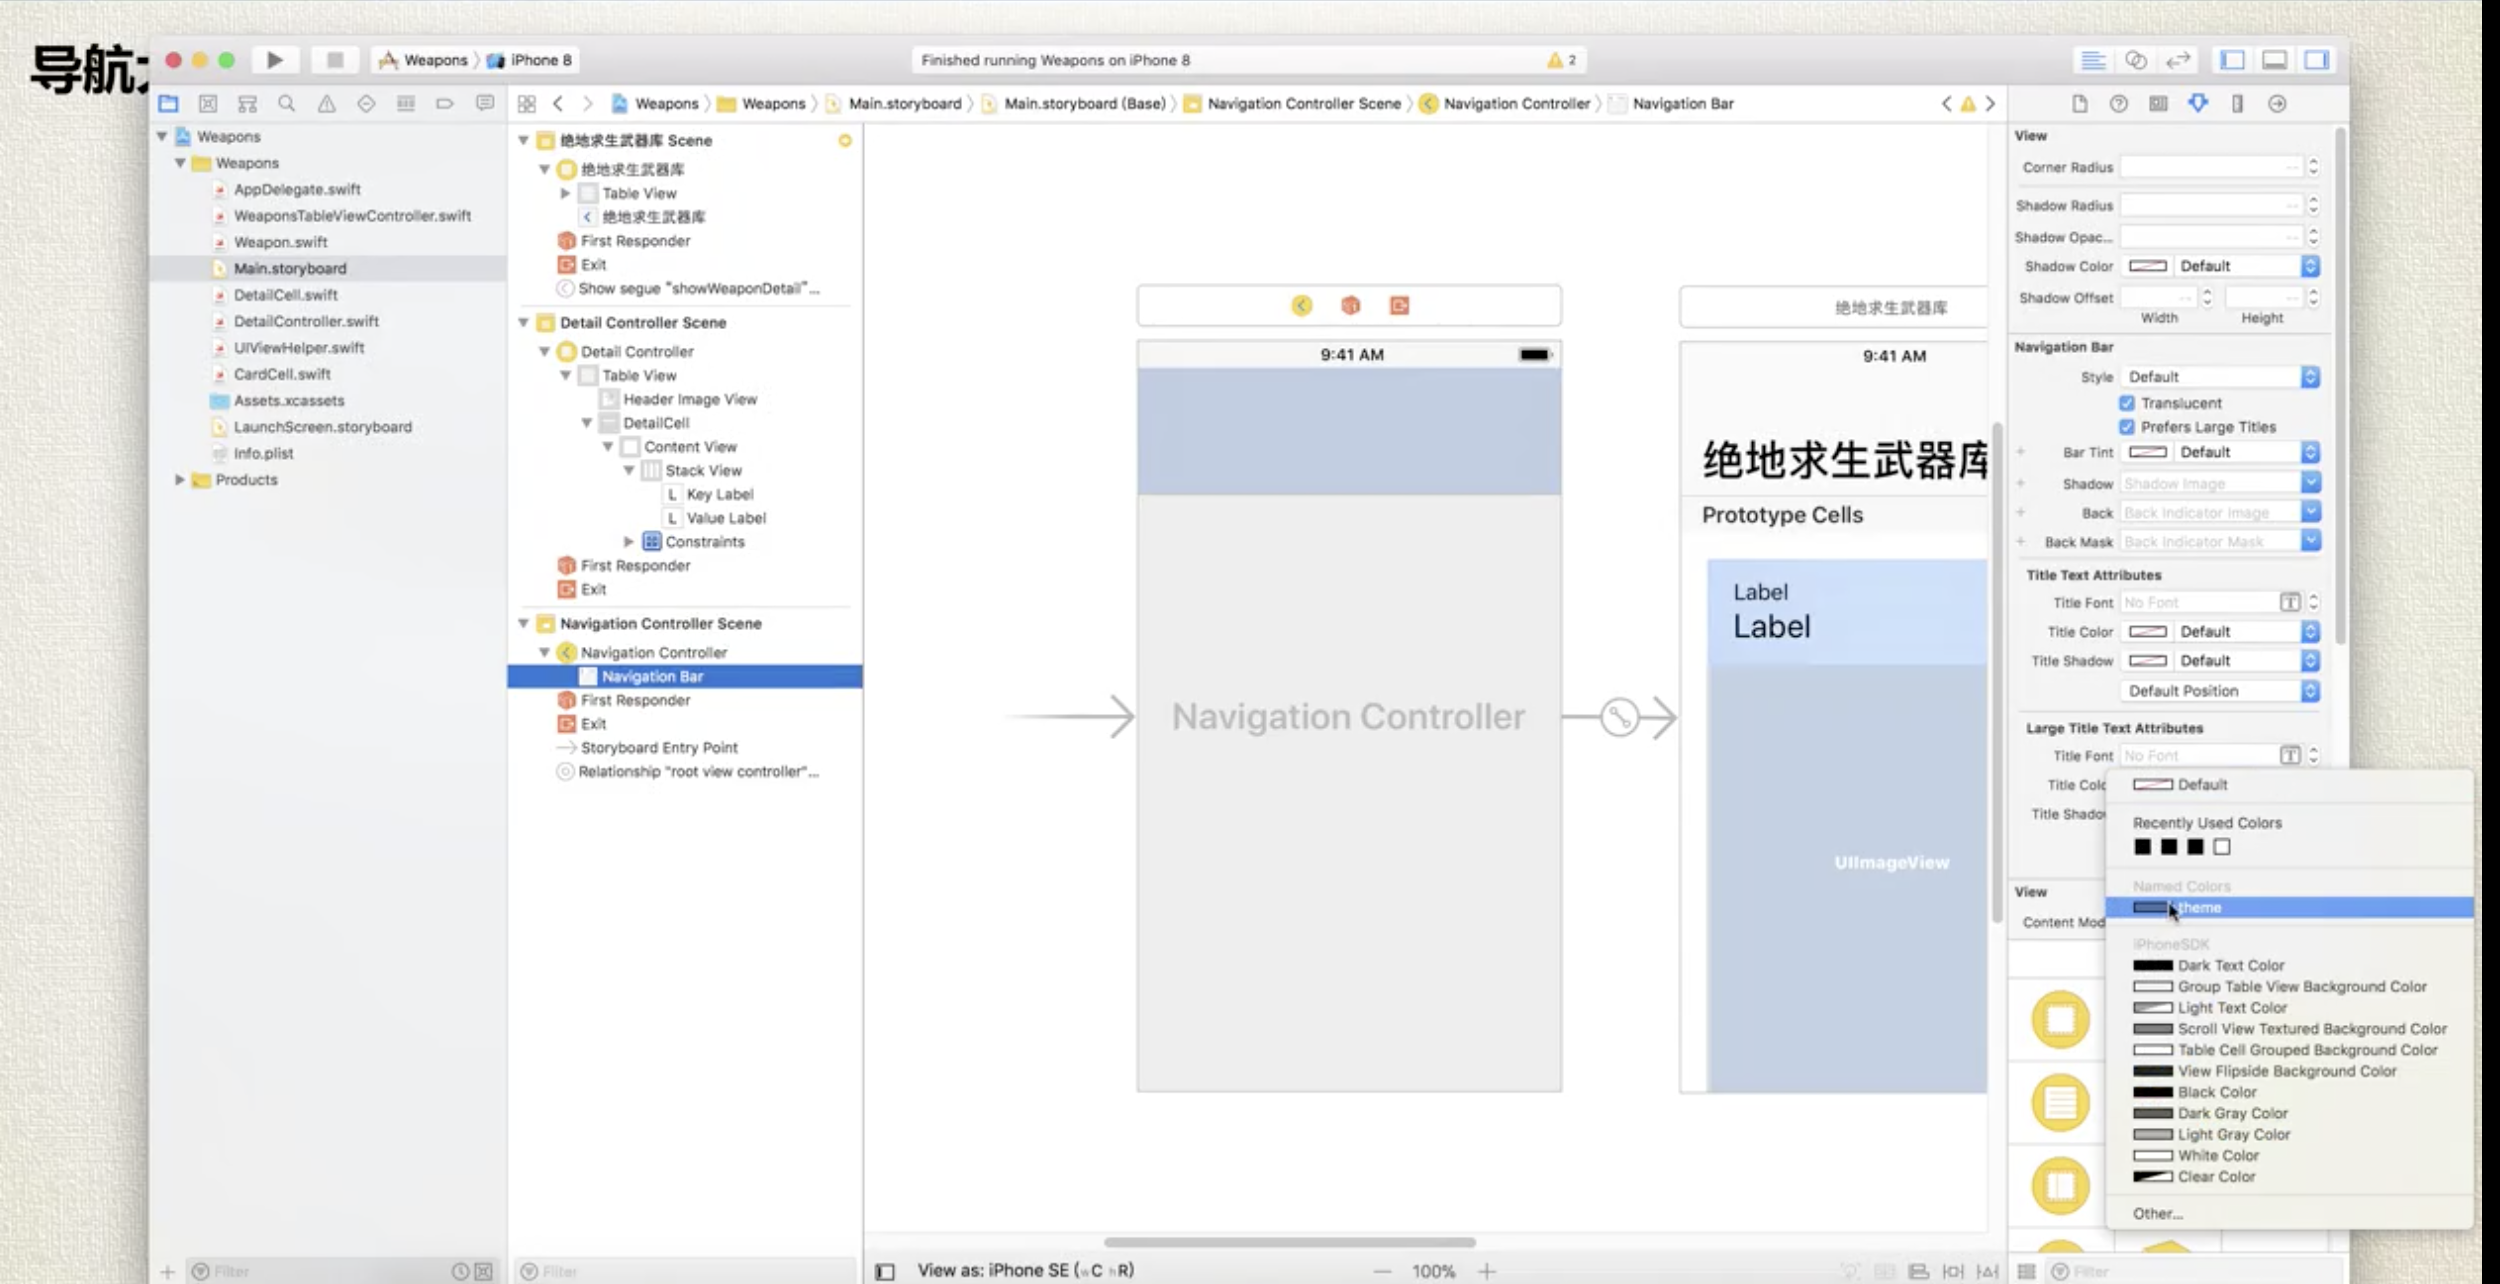Open the Project navigator folder icon
The height and width of the screenshot is (1284, 2500).
click(x=168, y=103)
